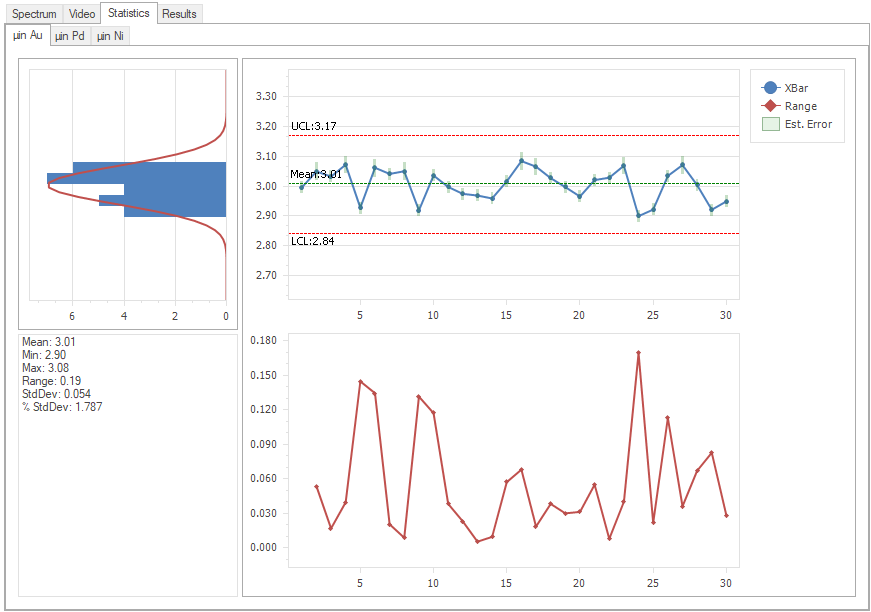Show statistics for µin Pd
871x612 pixels.
pyautogui.click(x=70, y=36)
